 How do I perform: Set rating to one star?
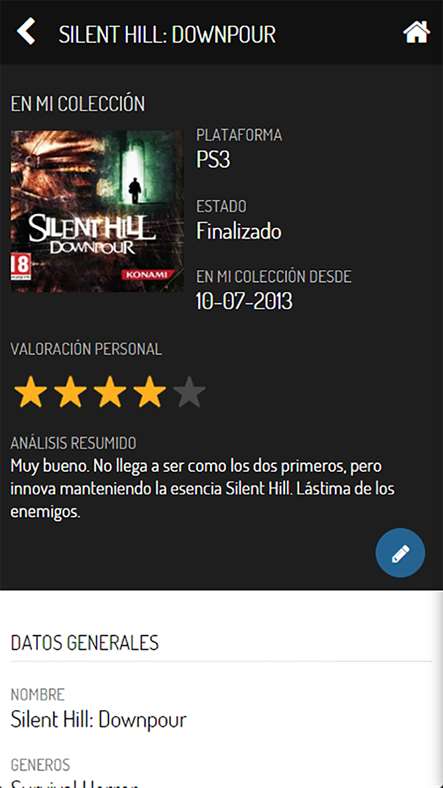[31, 392]
